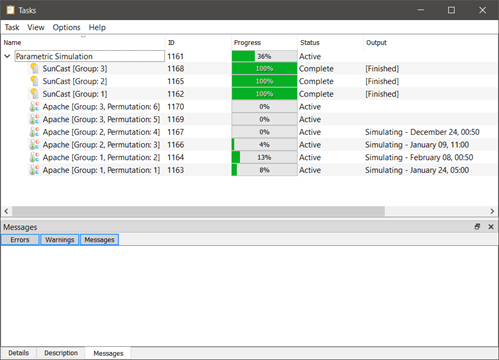Image resolution: width=499 pixels, height=360 pixels.
Task: Open the Task menu
Action: pyautogui.click(x=12, y=27)
